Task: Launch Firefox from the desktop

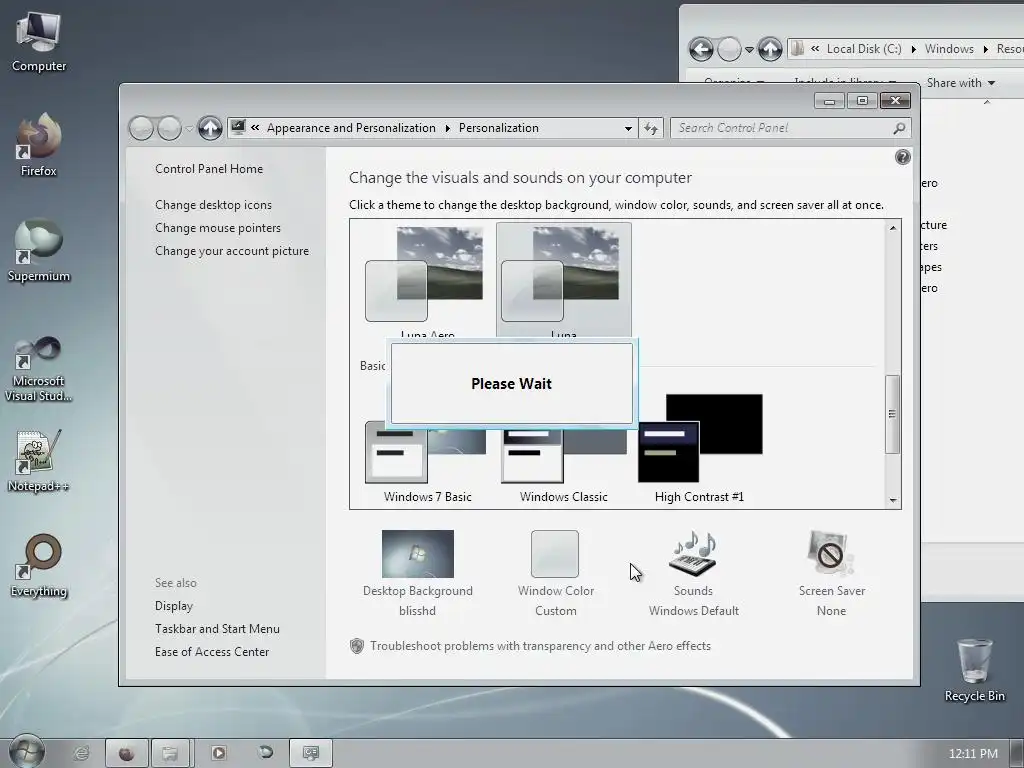Action: (x=39, y=144)
